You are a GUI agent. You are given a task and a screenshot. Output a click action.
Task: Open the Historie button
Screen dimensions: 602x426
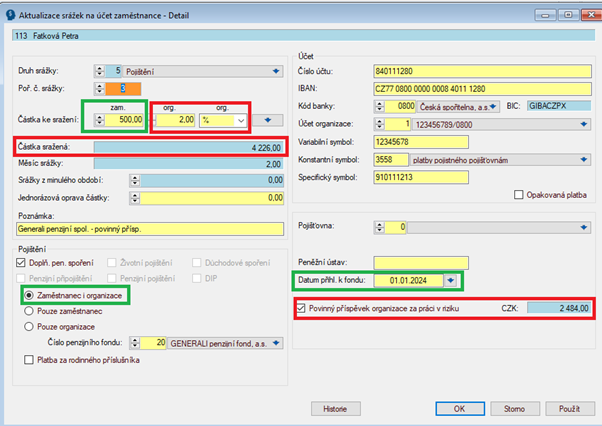[334, 408]
